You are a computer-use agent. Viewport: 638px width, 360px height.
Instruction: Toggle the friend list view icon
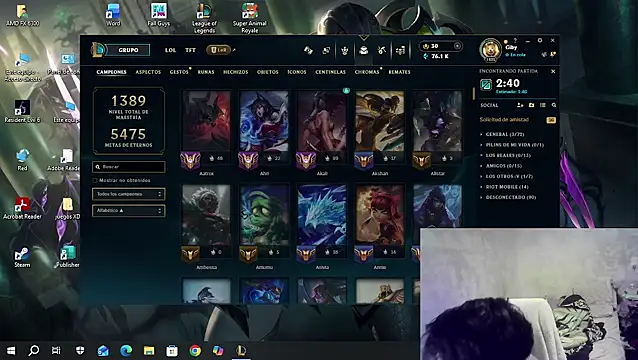(x=542, y=105)
